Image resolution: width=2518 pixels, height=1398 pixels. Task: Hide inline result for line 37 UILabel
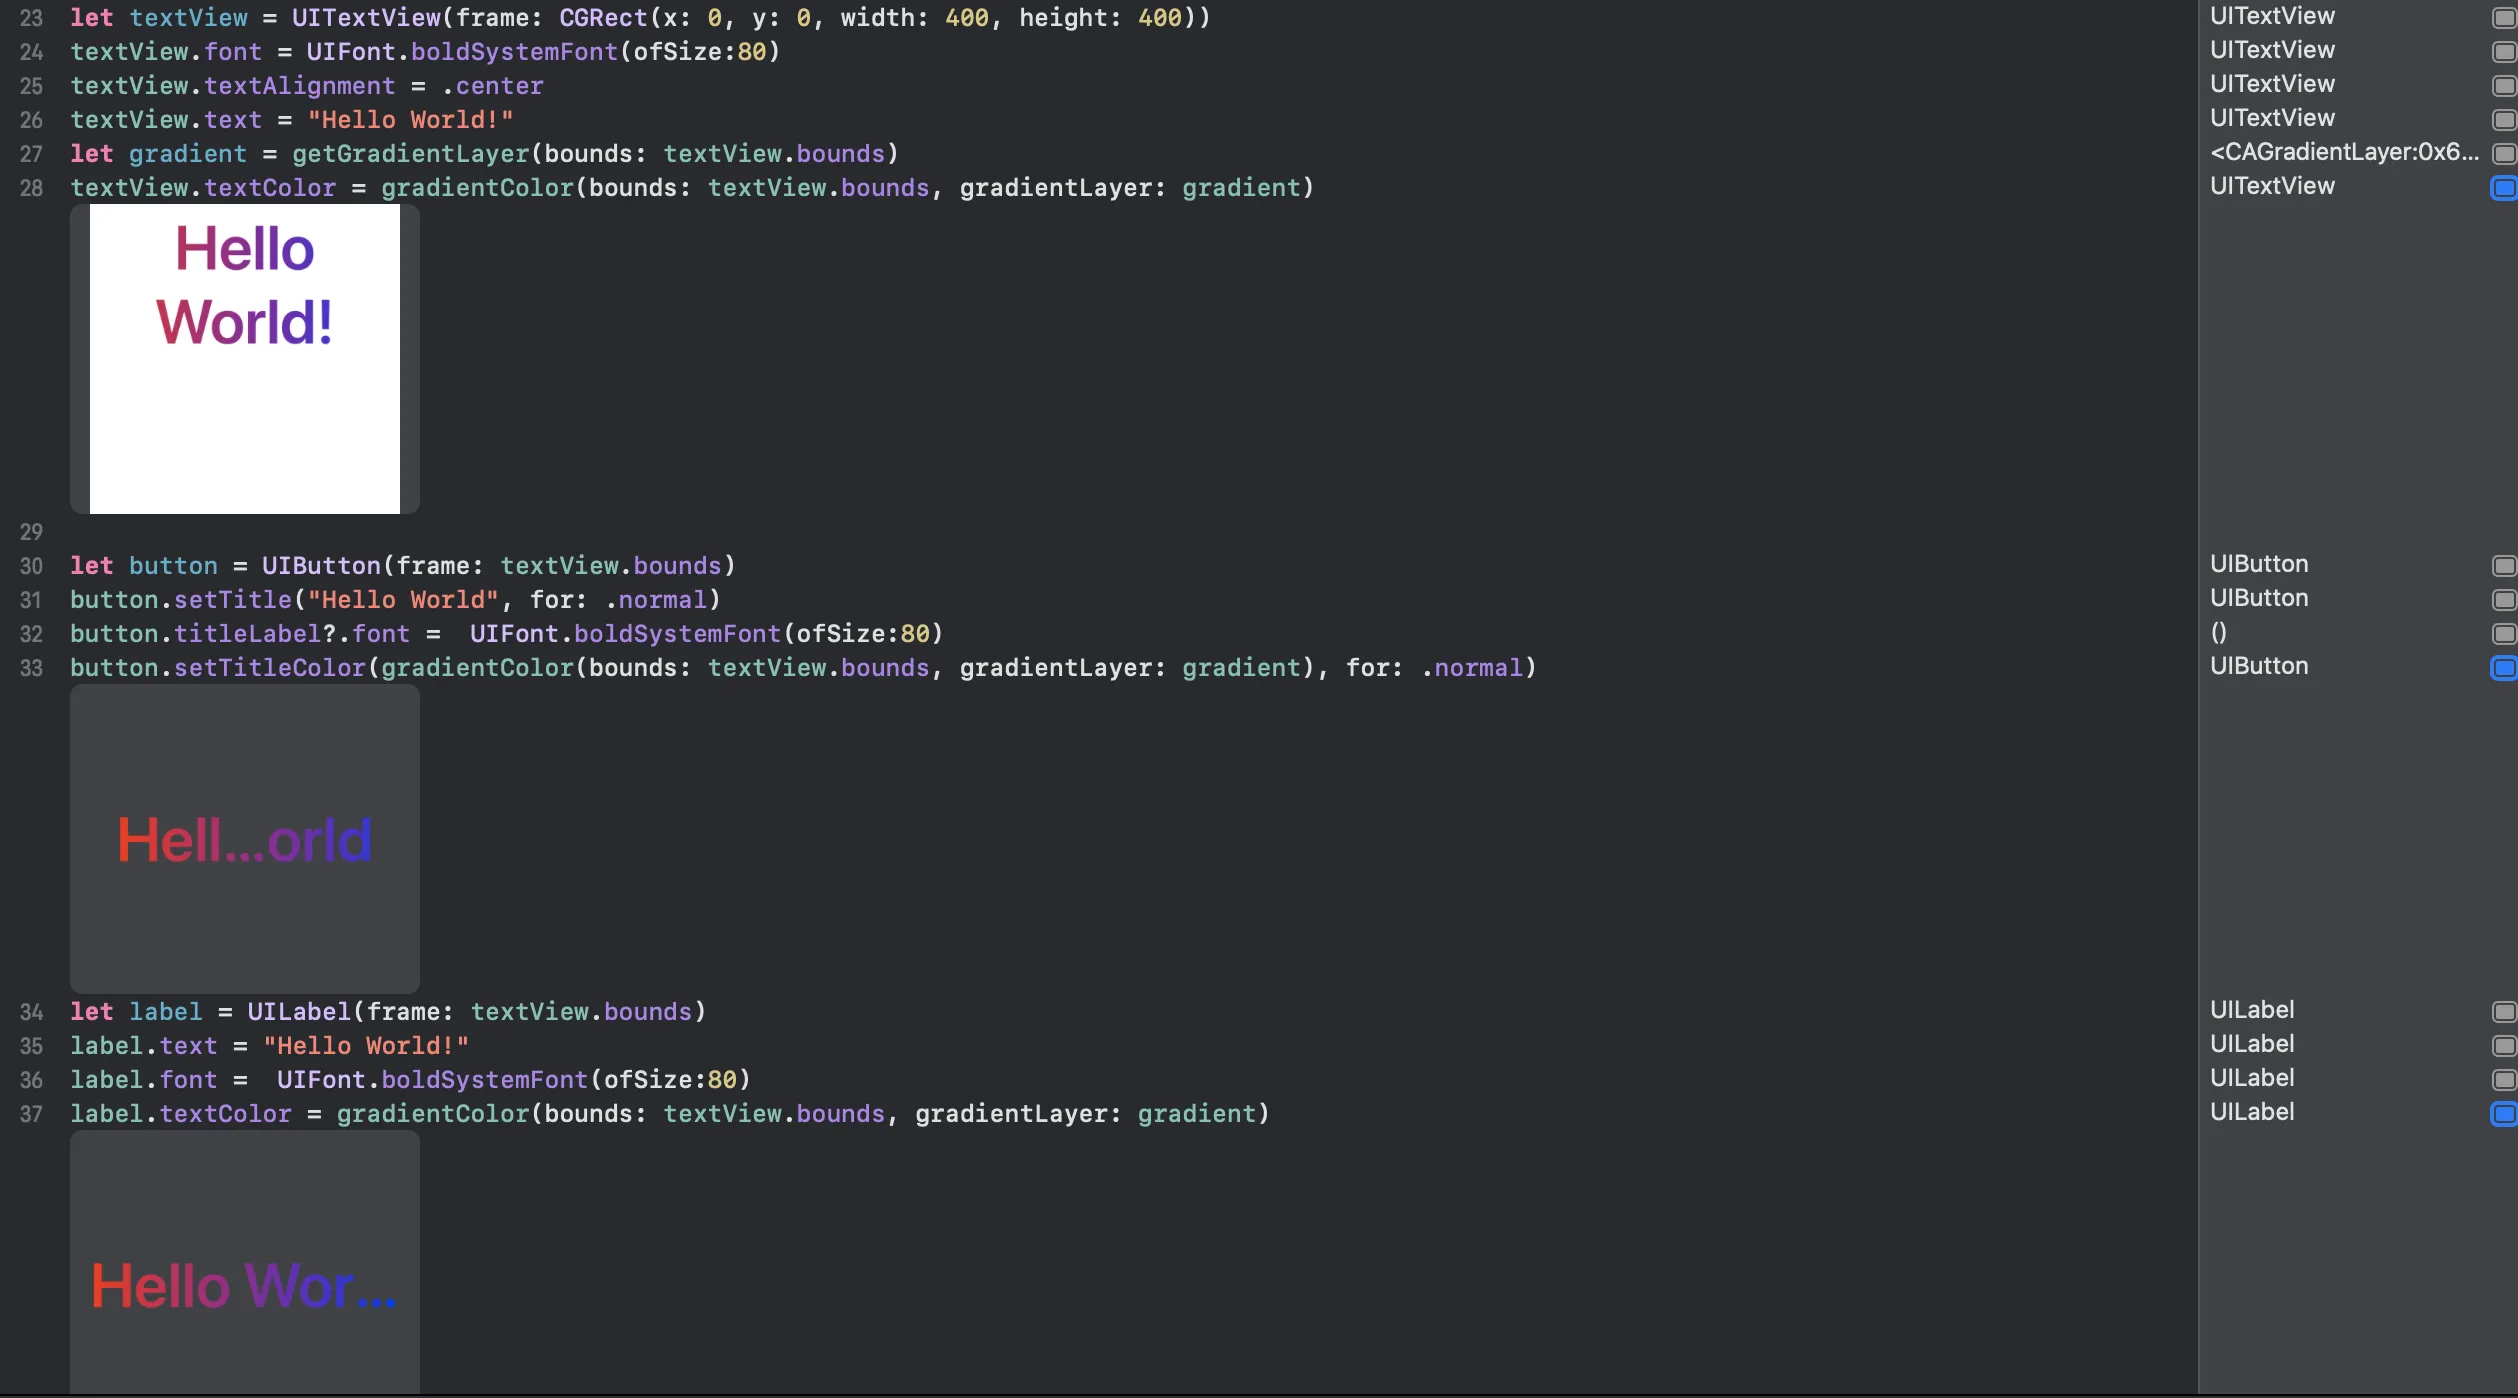pos(2503,1114)
